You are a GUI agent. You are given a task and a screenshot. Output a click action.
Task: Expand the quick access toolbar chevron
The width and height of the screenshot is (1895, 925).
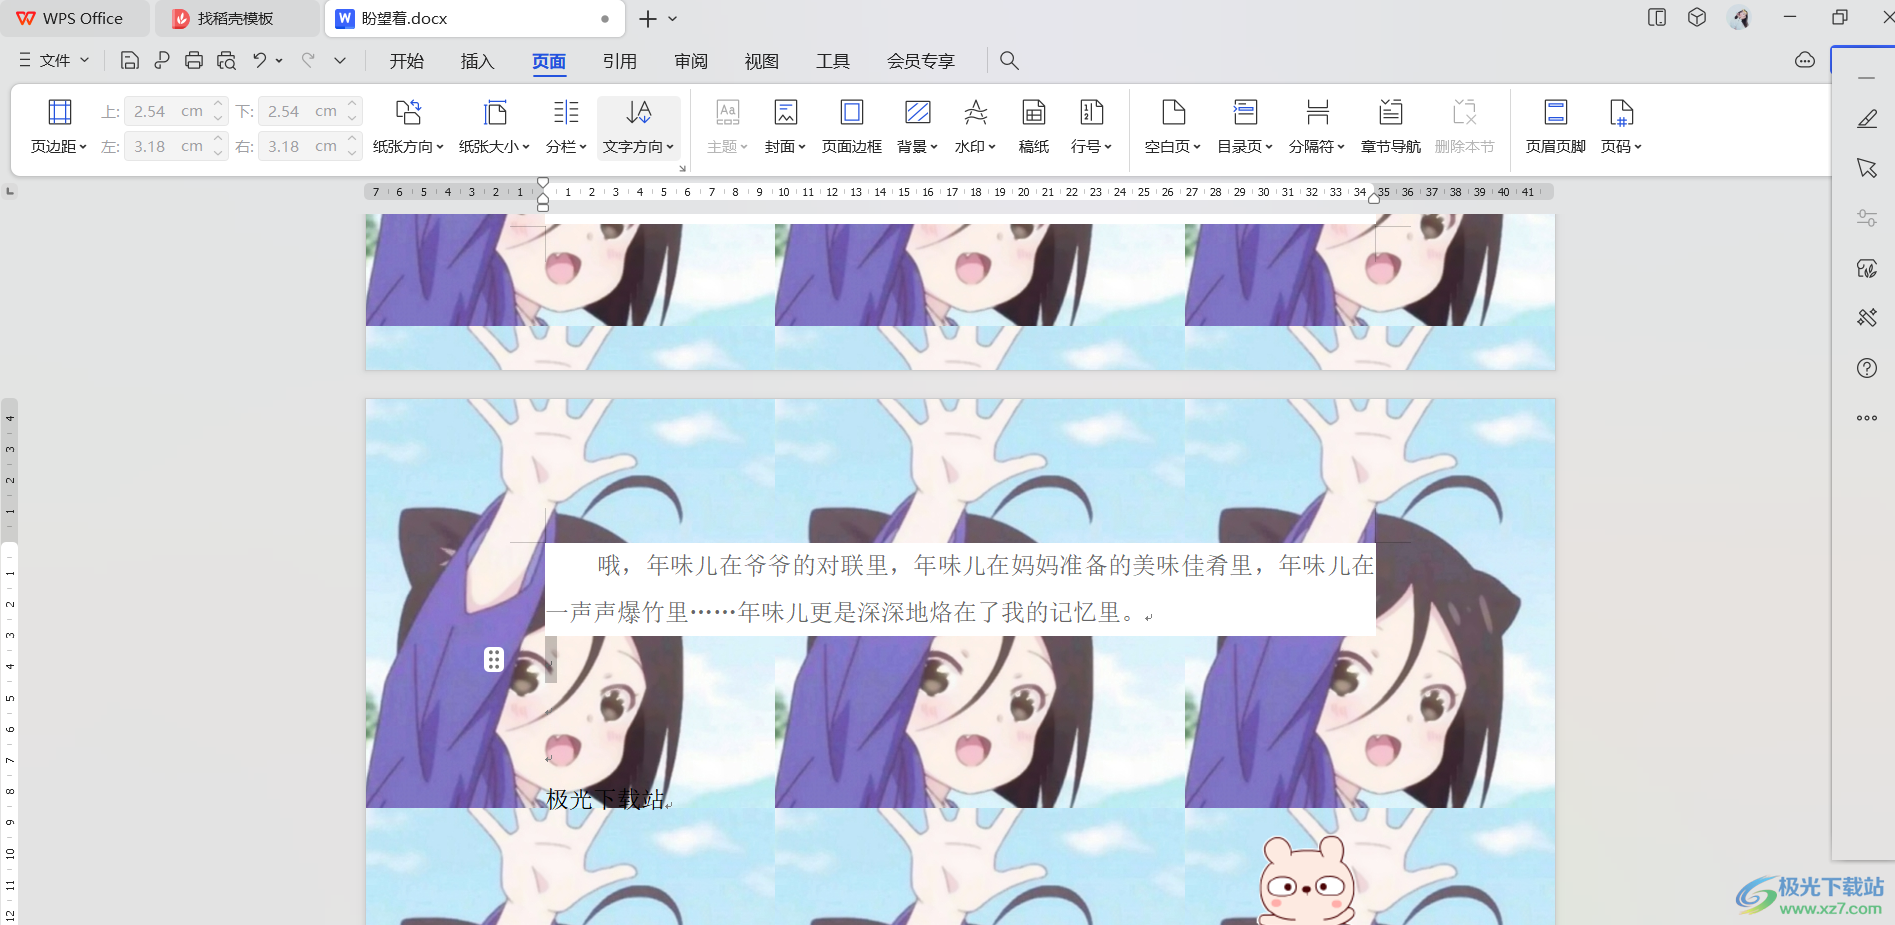pos(340,61)
